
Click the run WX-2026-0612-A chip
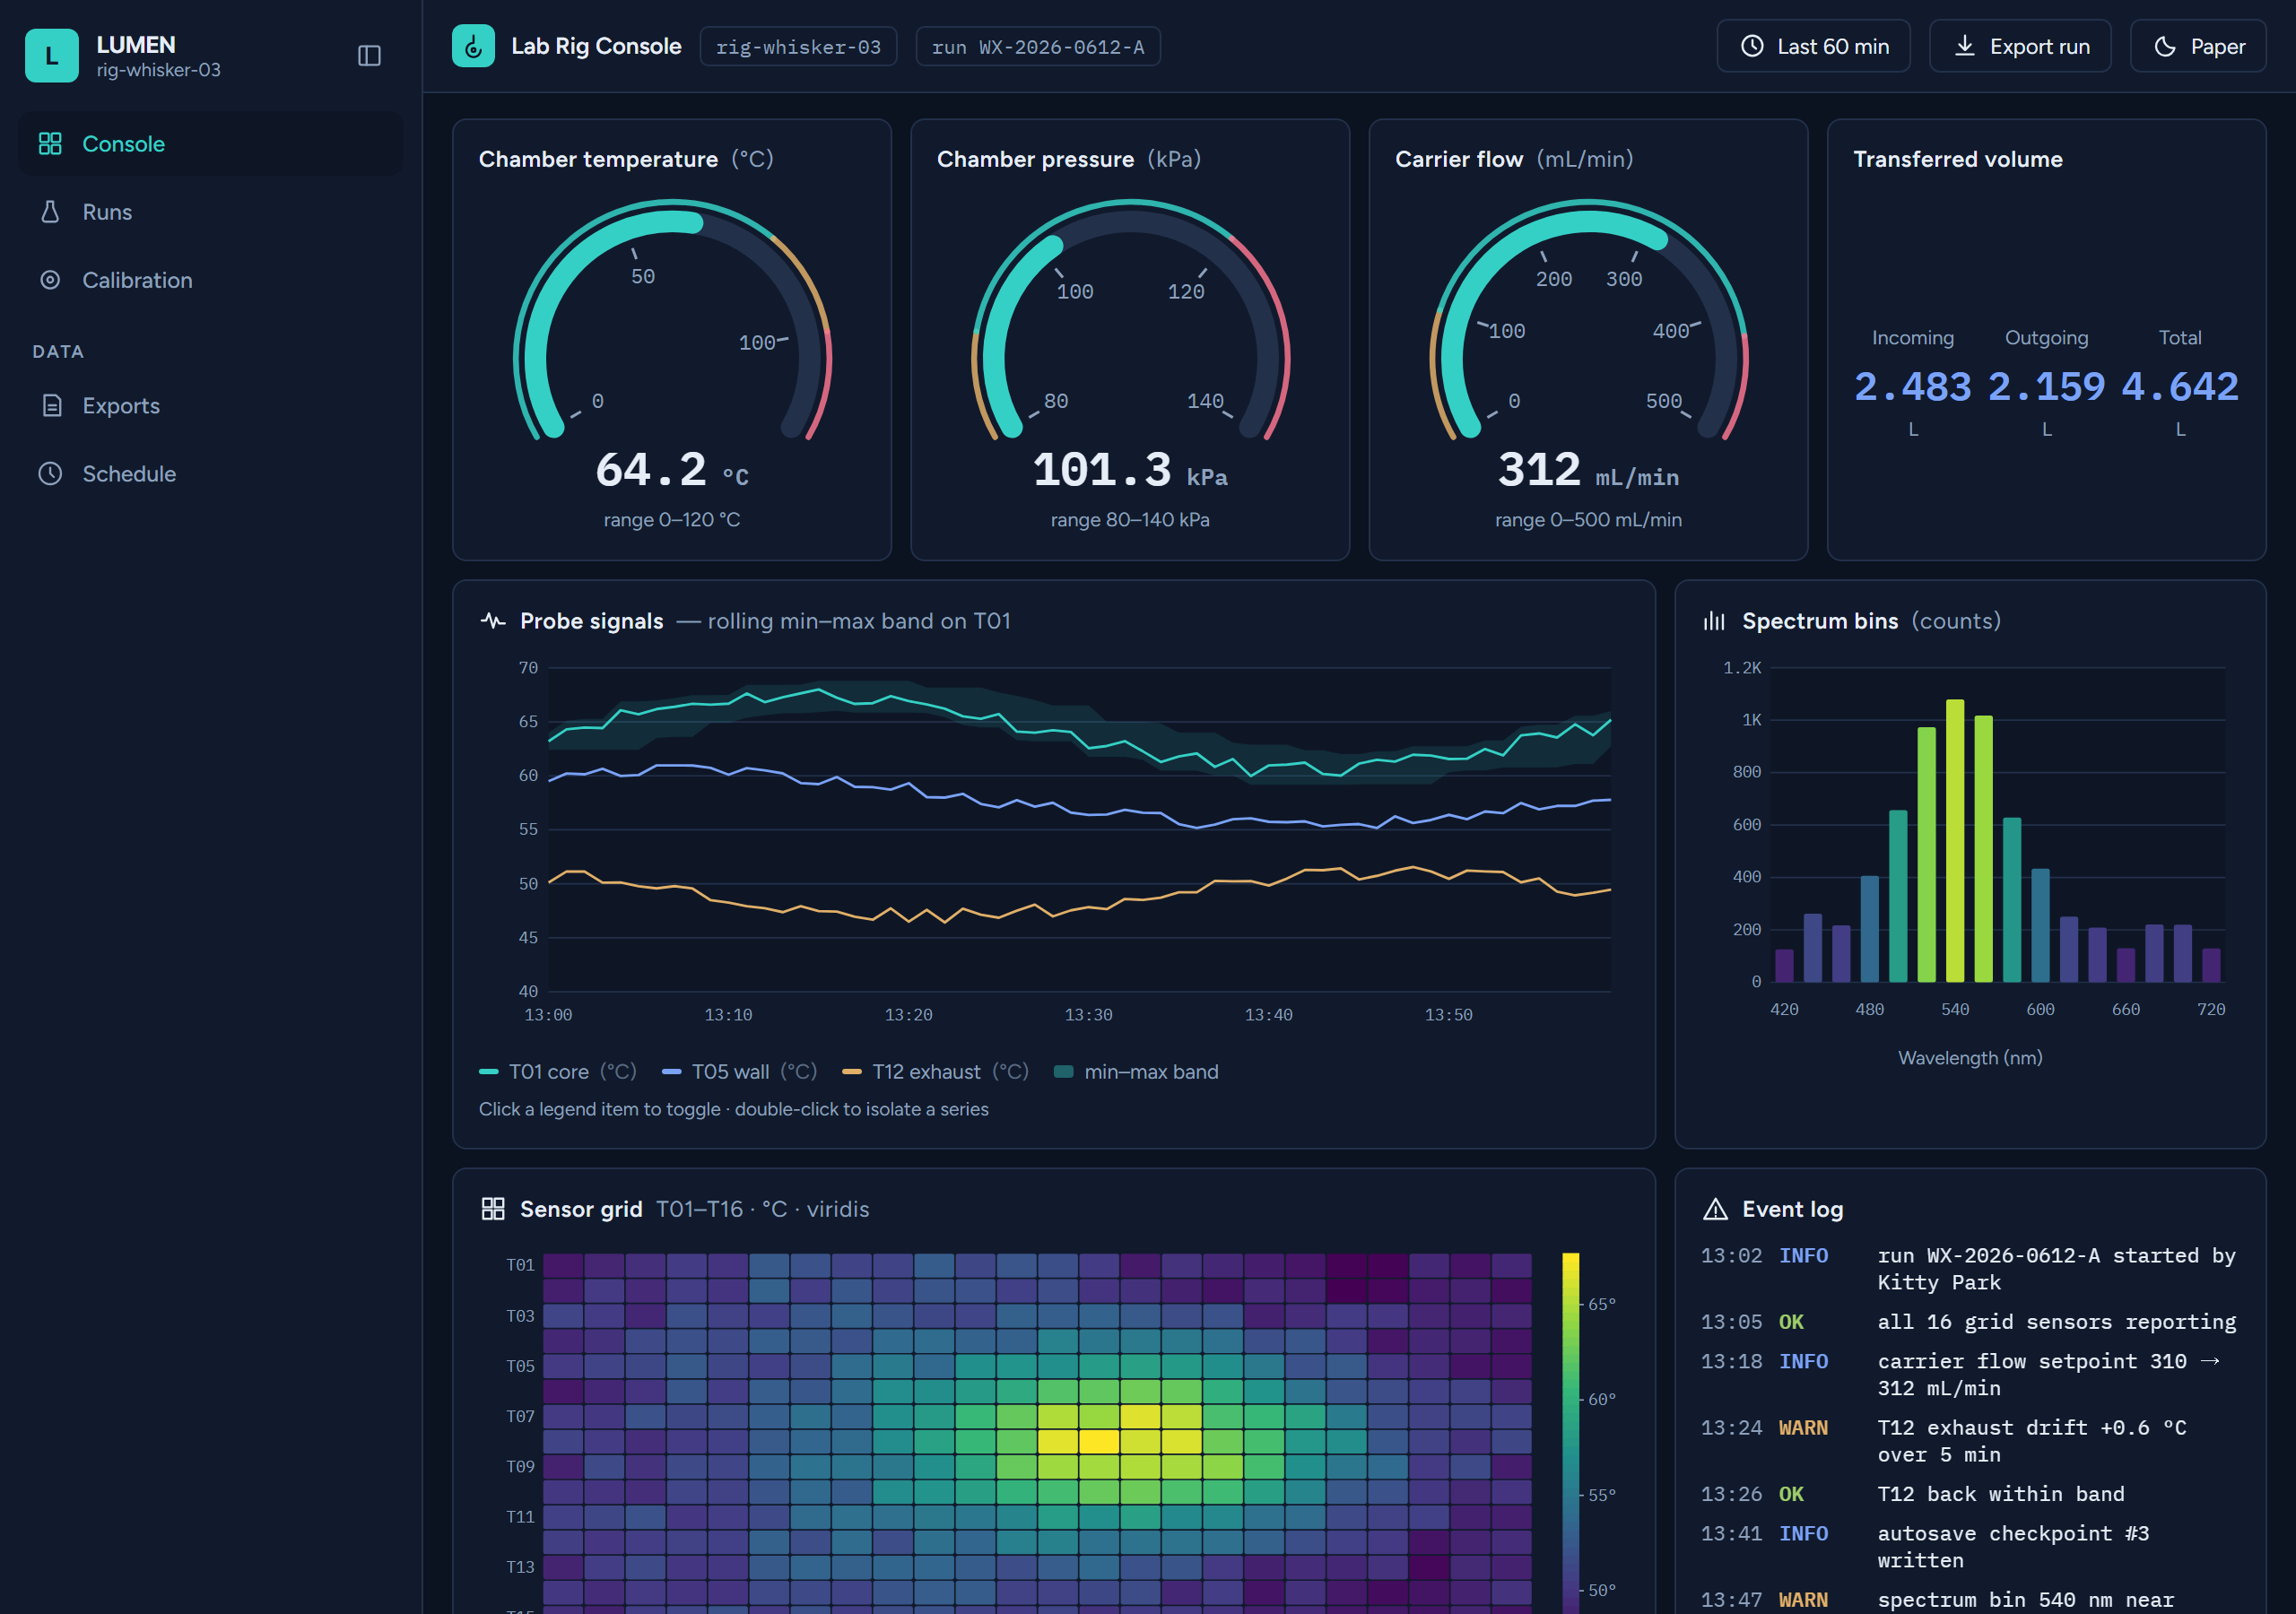pos(1037,47)
